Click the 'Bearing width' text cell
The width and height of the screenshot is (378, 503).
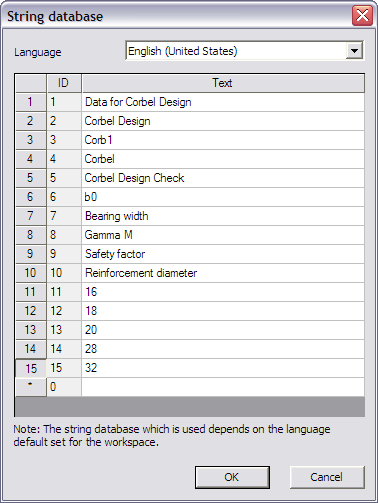click(x=223, y=216)
